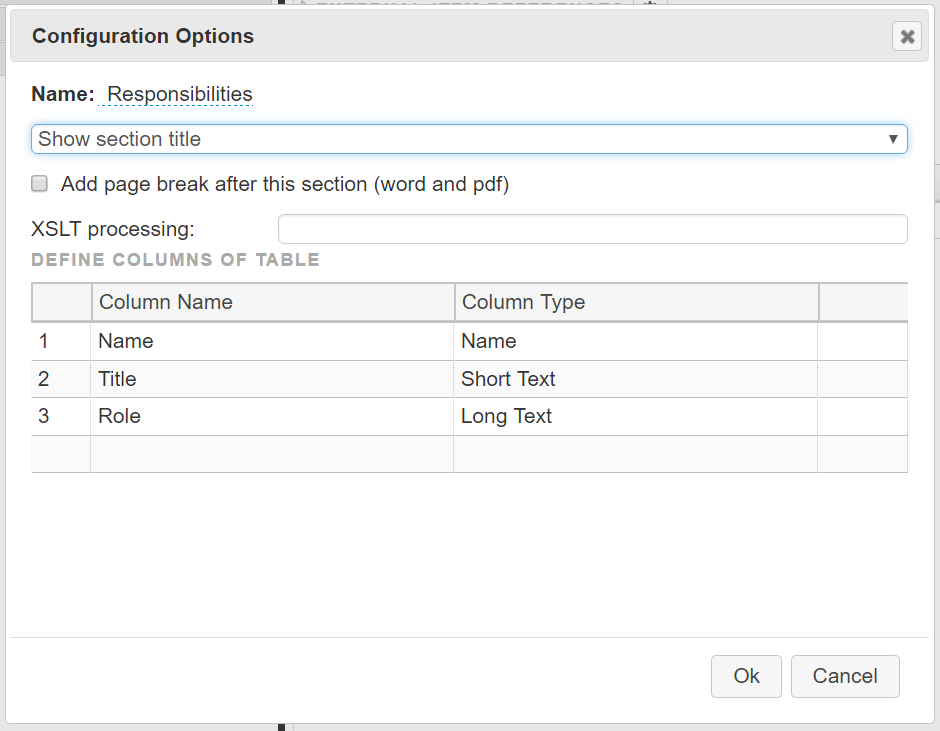Click the Cancel button

coord(845,676)
